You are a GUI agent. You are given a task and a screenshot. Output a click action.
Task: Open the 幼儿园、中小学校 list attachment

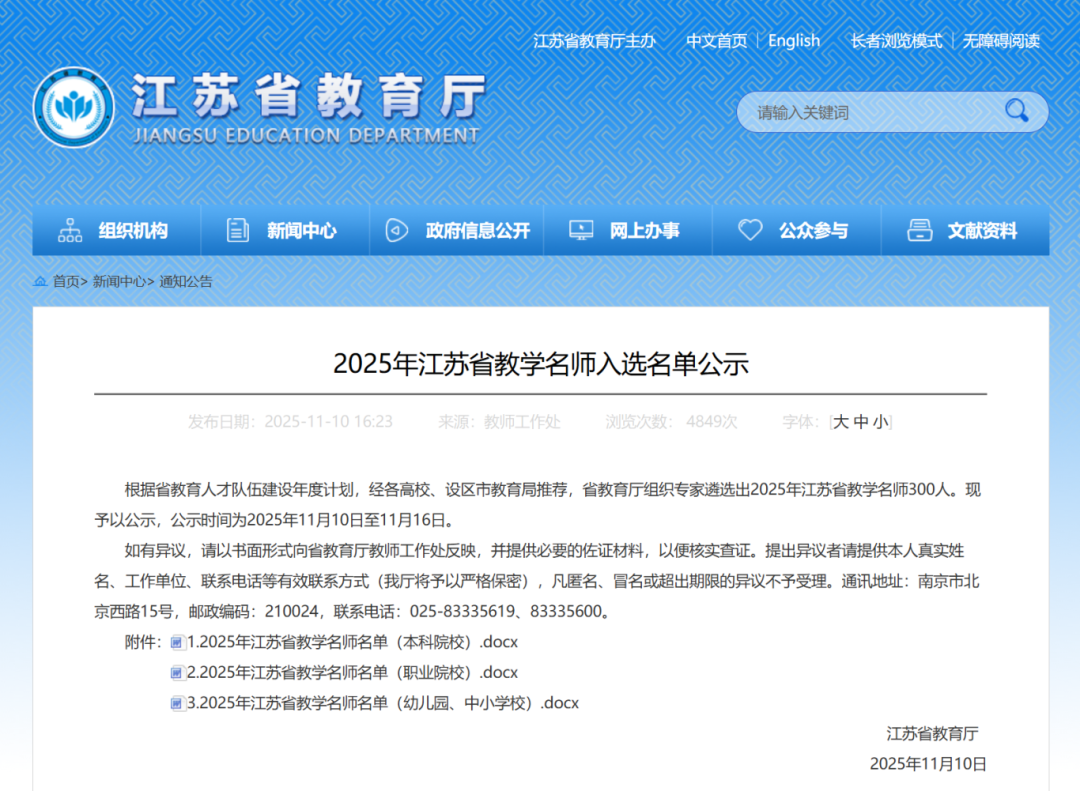click(382, 703)
